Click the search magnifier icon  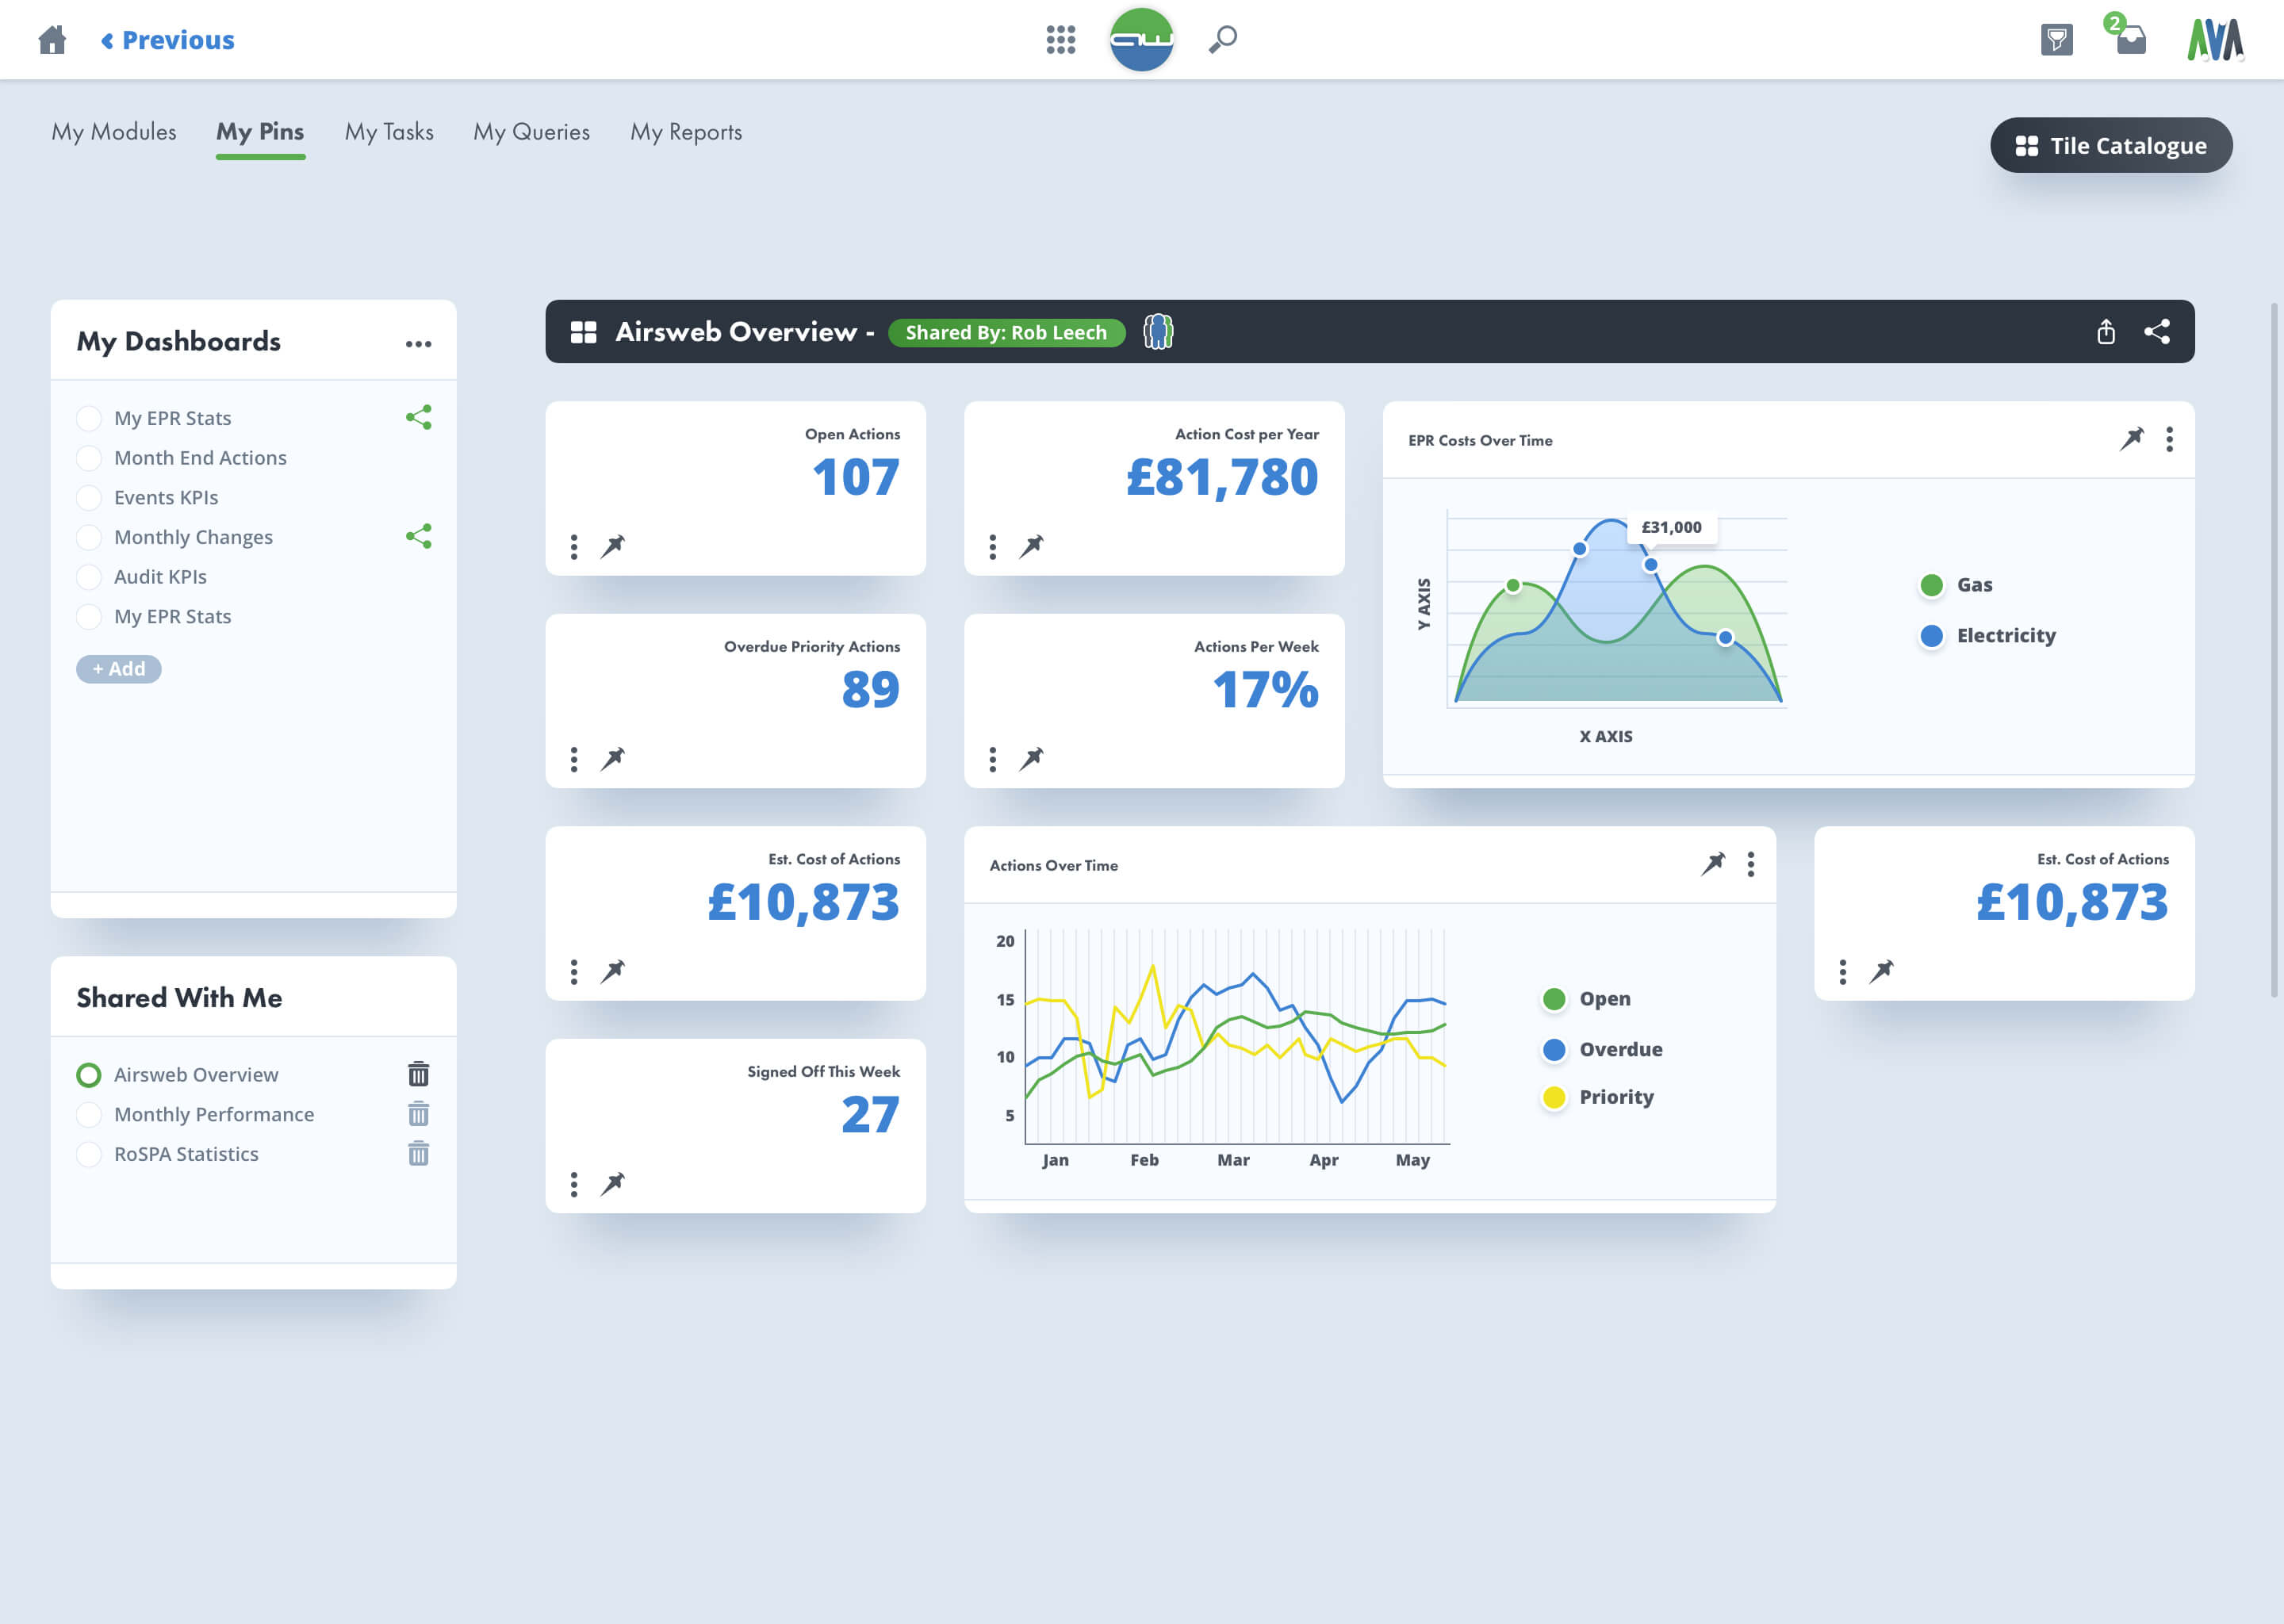pyautogui.click(x=1222, y=40)
